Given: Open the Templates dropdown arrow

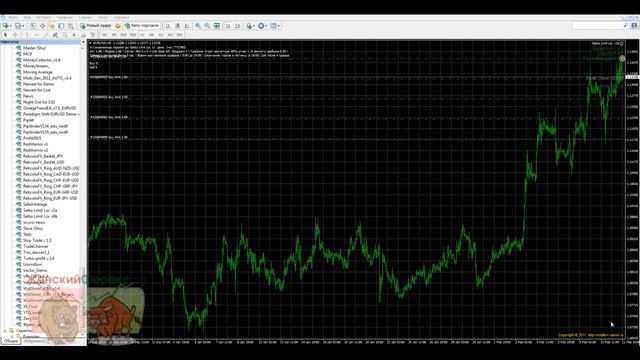Looking at the screenshot, I should pyautogui.click(x=279, y=26).
